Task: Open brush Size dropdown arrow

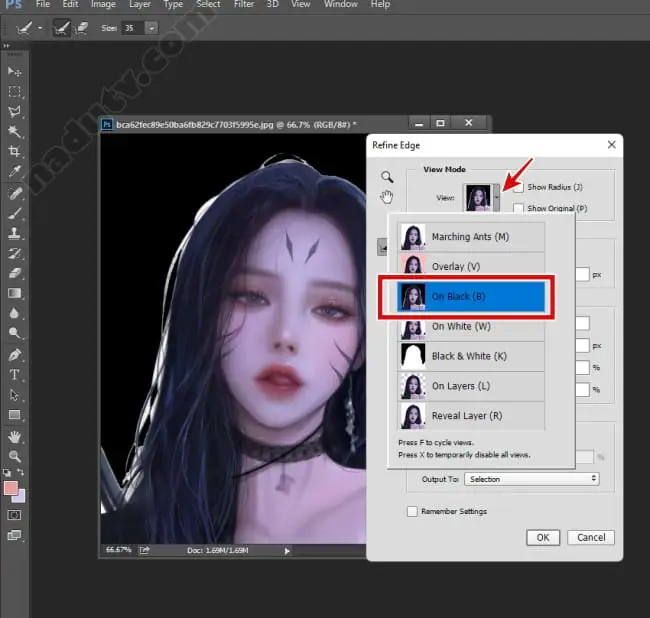Action: coord(152,28)
